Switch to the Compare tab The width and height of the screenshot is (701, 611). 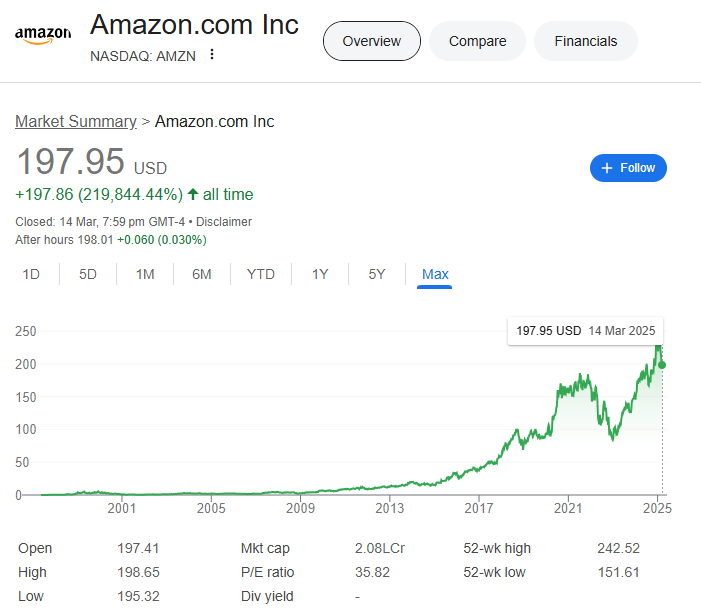477,41
